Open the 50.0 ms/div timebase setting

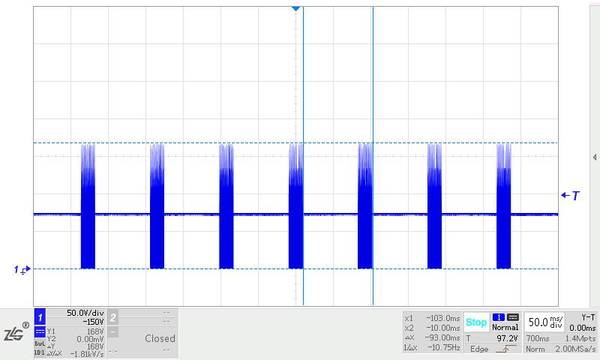545,322
